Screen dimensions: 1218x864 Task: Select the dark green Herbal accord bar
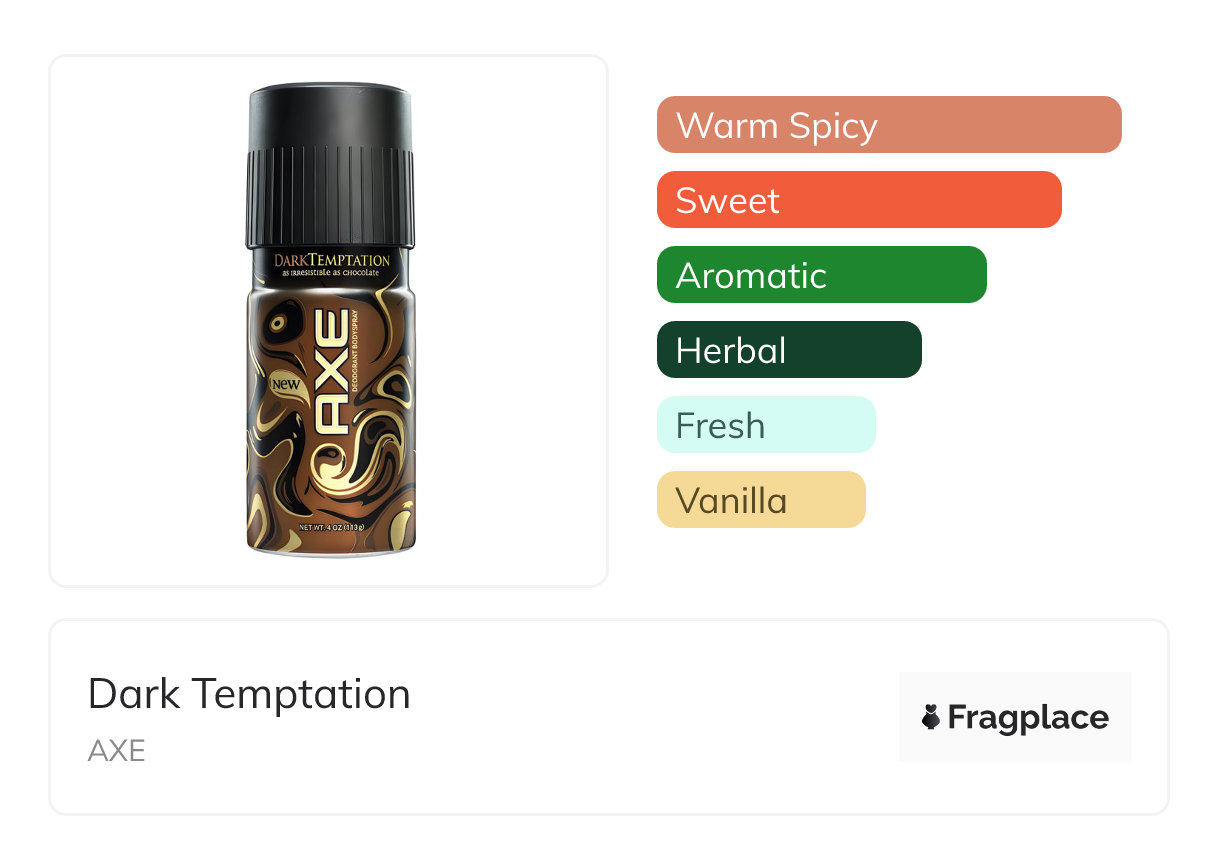(x=788, y=350)
